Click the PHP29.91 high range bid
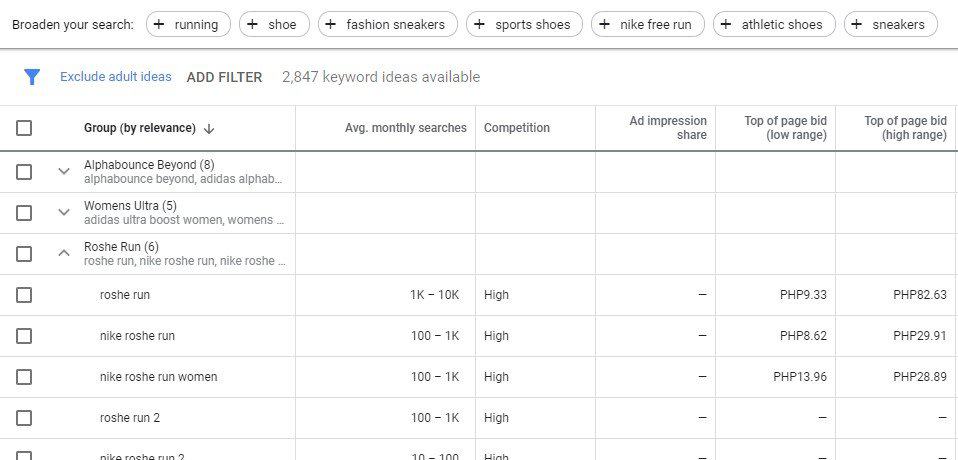 [x=920, y=336]
